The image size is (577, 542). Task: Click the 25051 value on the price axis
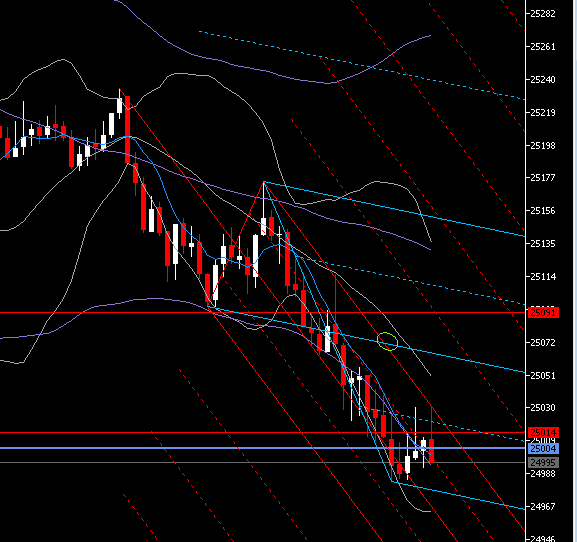[543, 376]
